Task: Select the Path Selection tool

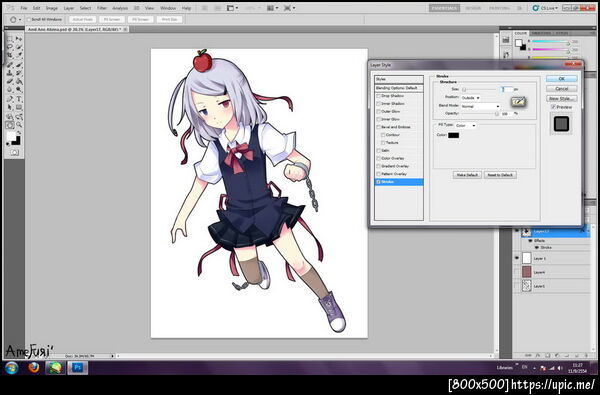Action: [x=10, y=107]
